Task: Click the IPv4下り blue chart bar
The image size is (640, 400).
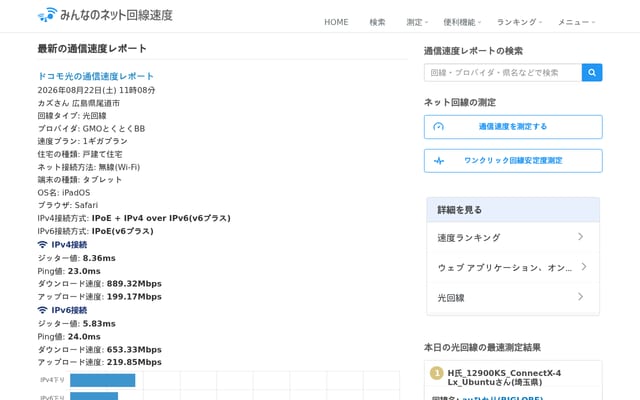Action: [102, 380]
